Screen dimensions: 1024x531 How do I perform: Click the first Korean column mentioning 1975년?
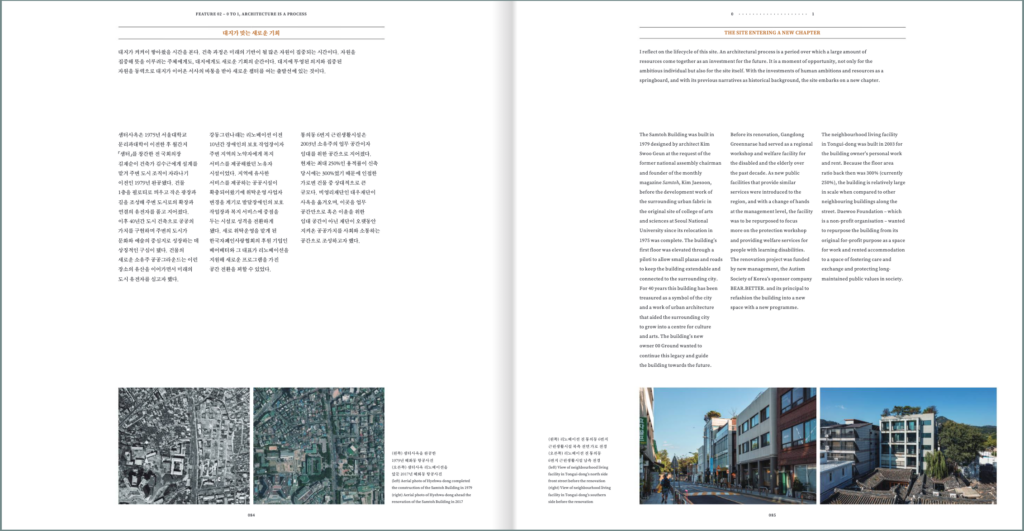(159, 206)
